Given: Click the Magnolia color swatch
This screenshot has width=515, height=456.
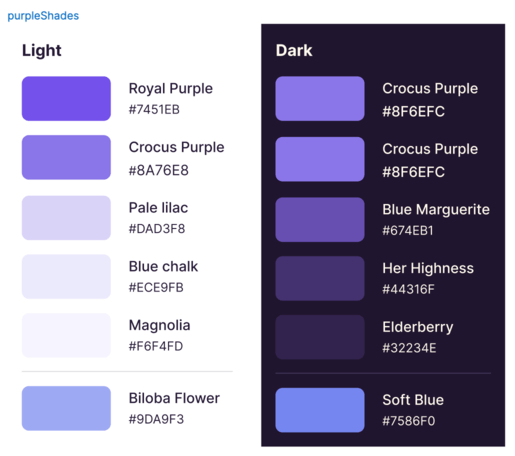Looking at the screenshot, I should coord(66,335).
